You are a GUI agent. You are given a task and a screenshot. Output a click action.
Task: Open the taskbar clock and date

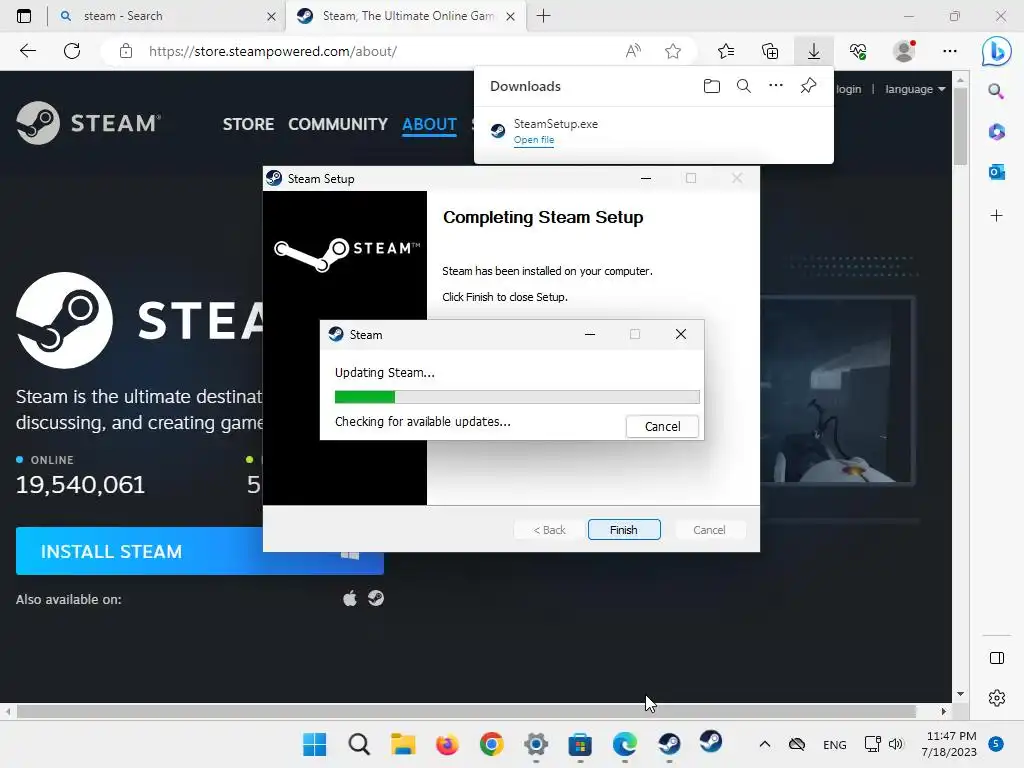coord(949,744)
